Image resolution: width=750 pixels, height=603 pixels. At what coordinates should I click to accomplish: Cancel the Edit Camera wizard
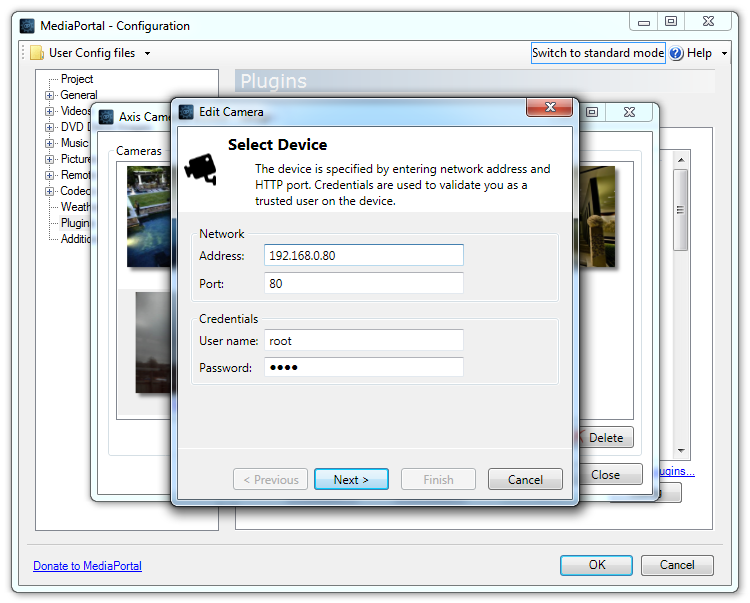point(525,479)
